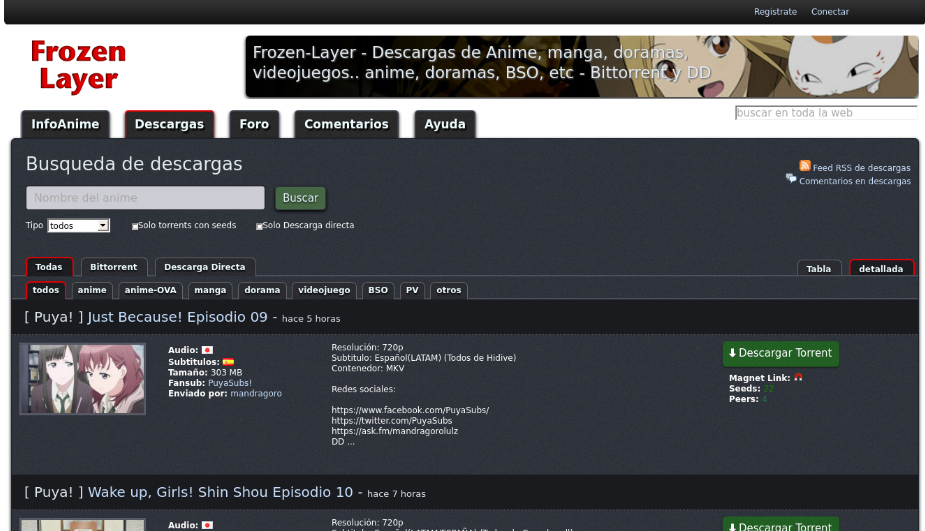Go to the InfoAnime section
Screen dimensions: 925x531
pyautogui.click(x=65, y=125)
